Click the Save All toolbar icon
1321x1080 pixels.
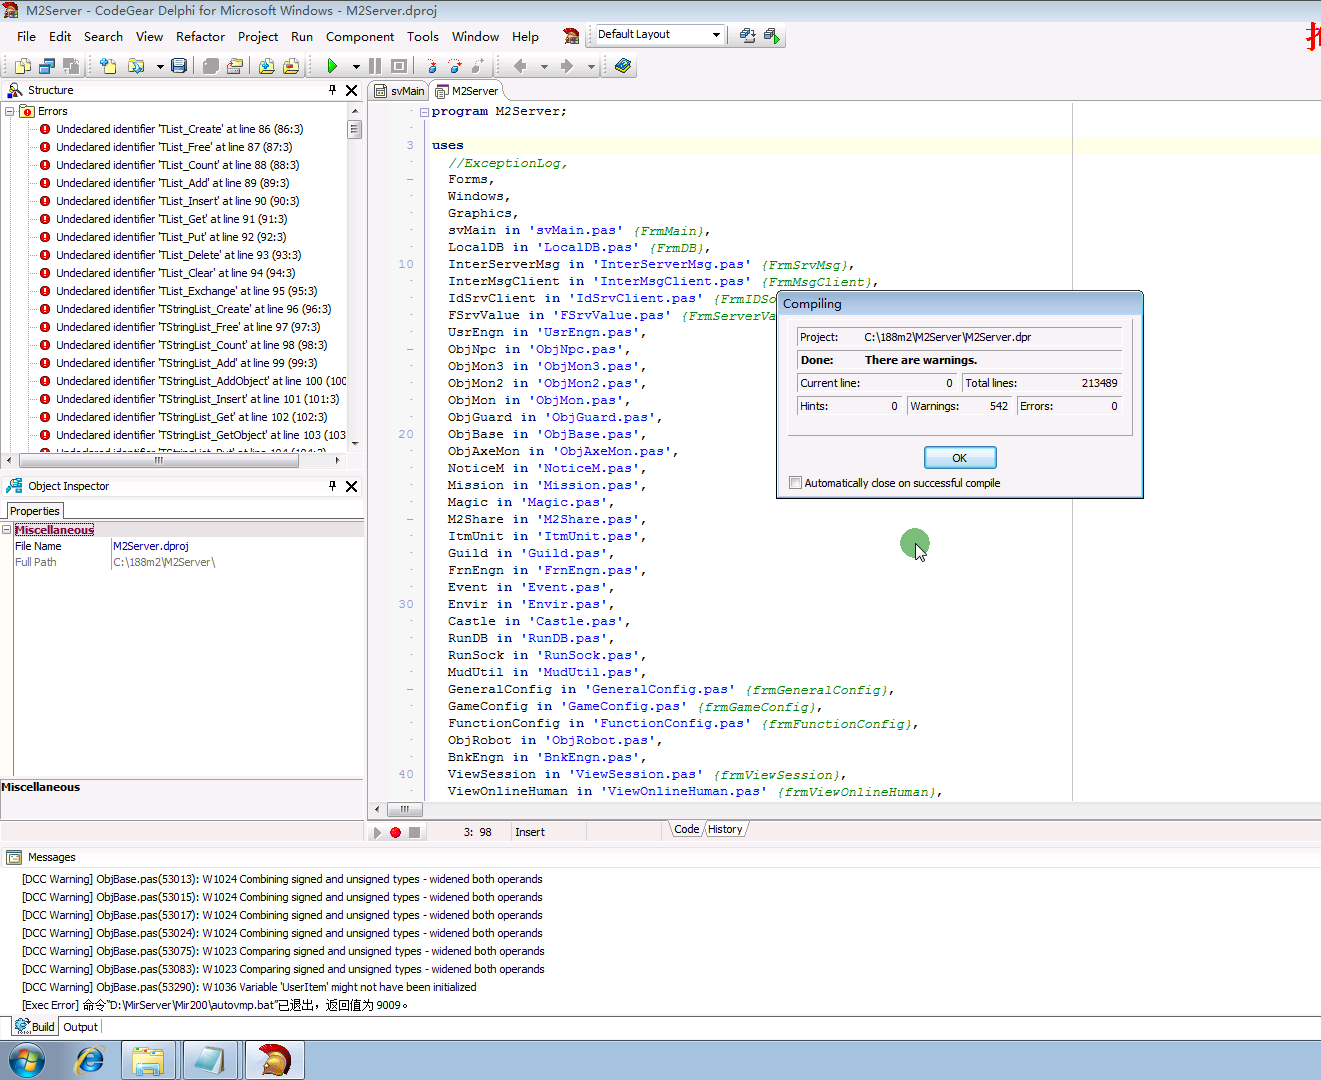click(x=210, y=66)
